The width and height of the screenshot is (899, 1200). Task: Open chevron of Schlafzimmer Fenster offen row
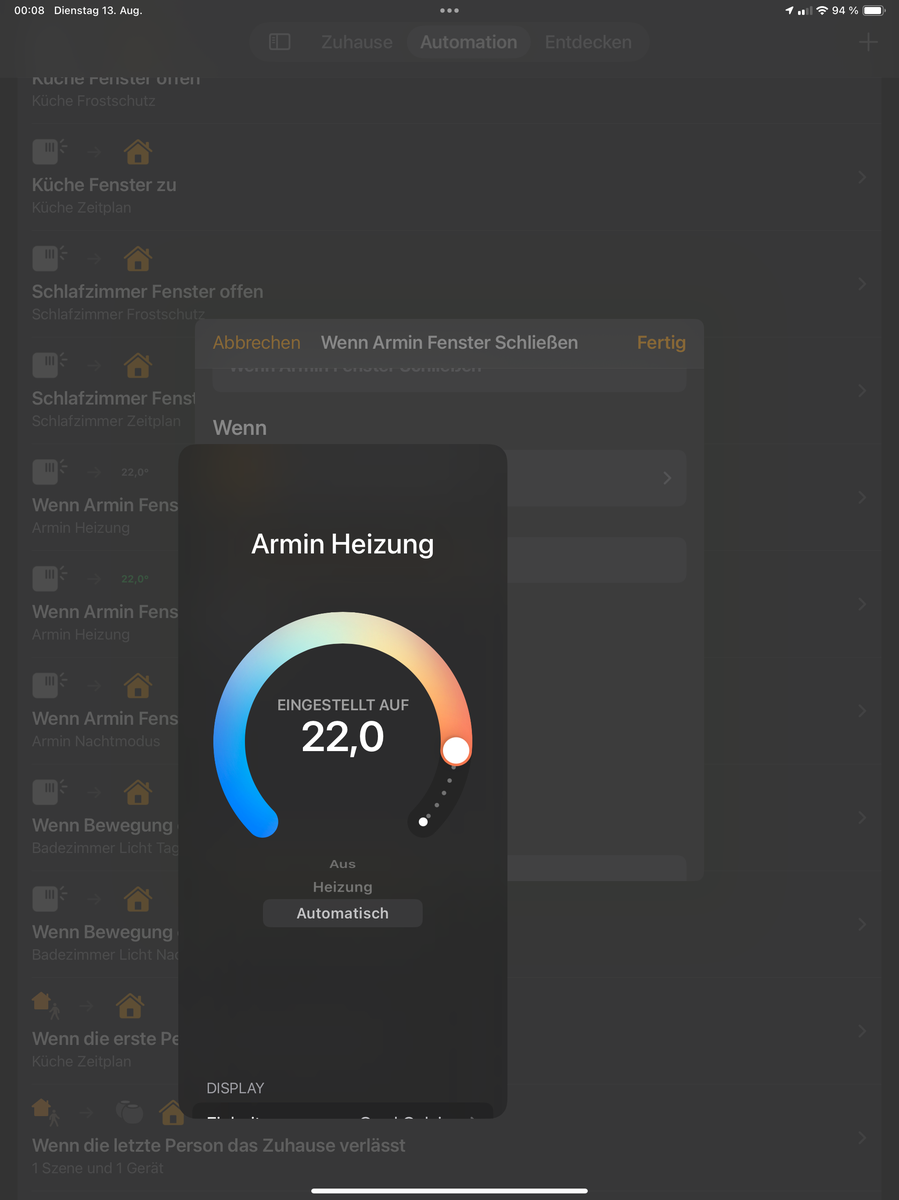[x=862, y=285]
